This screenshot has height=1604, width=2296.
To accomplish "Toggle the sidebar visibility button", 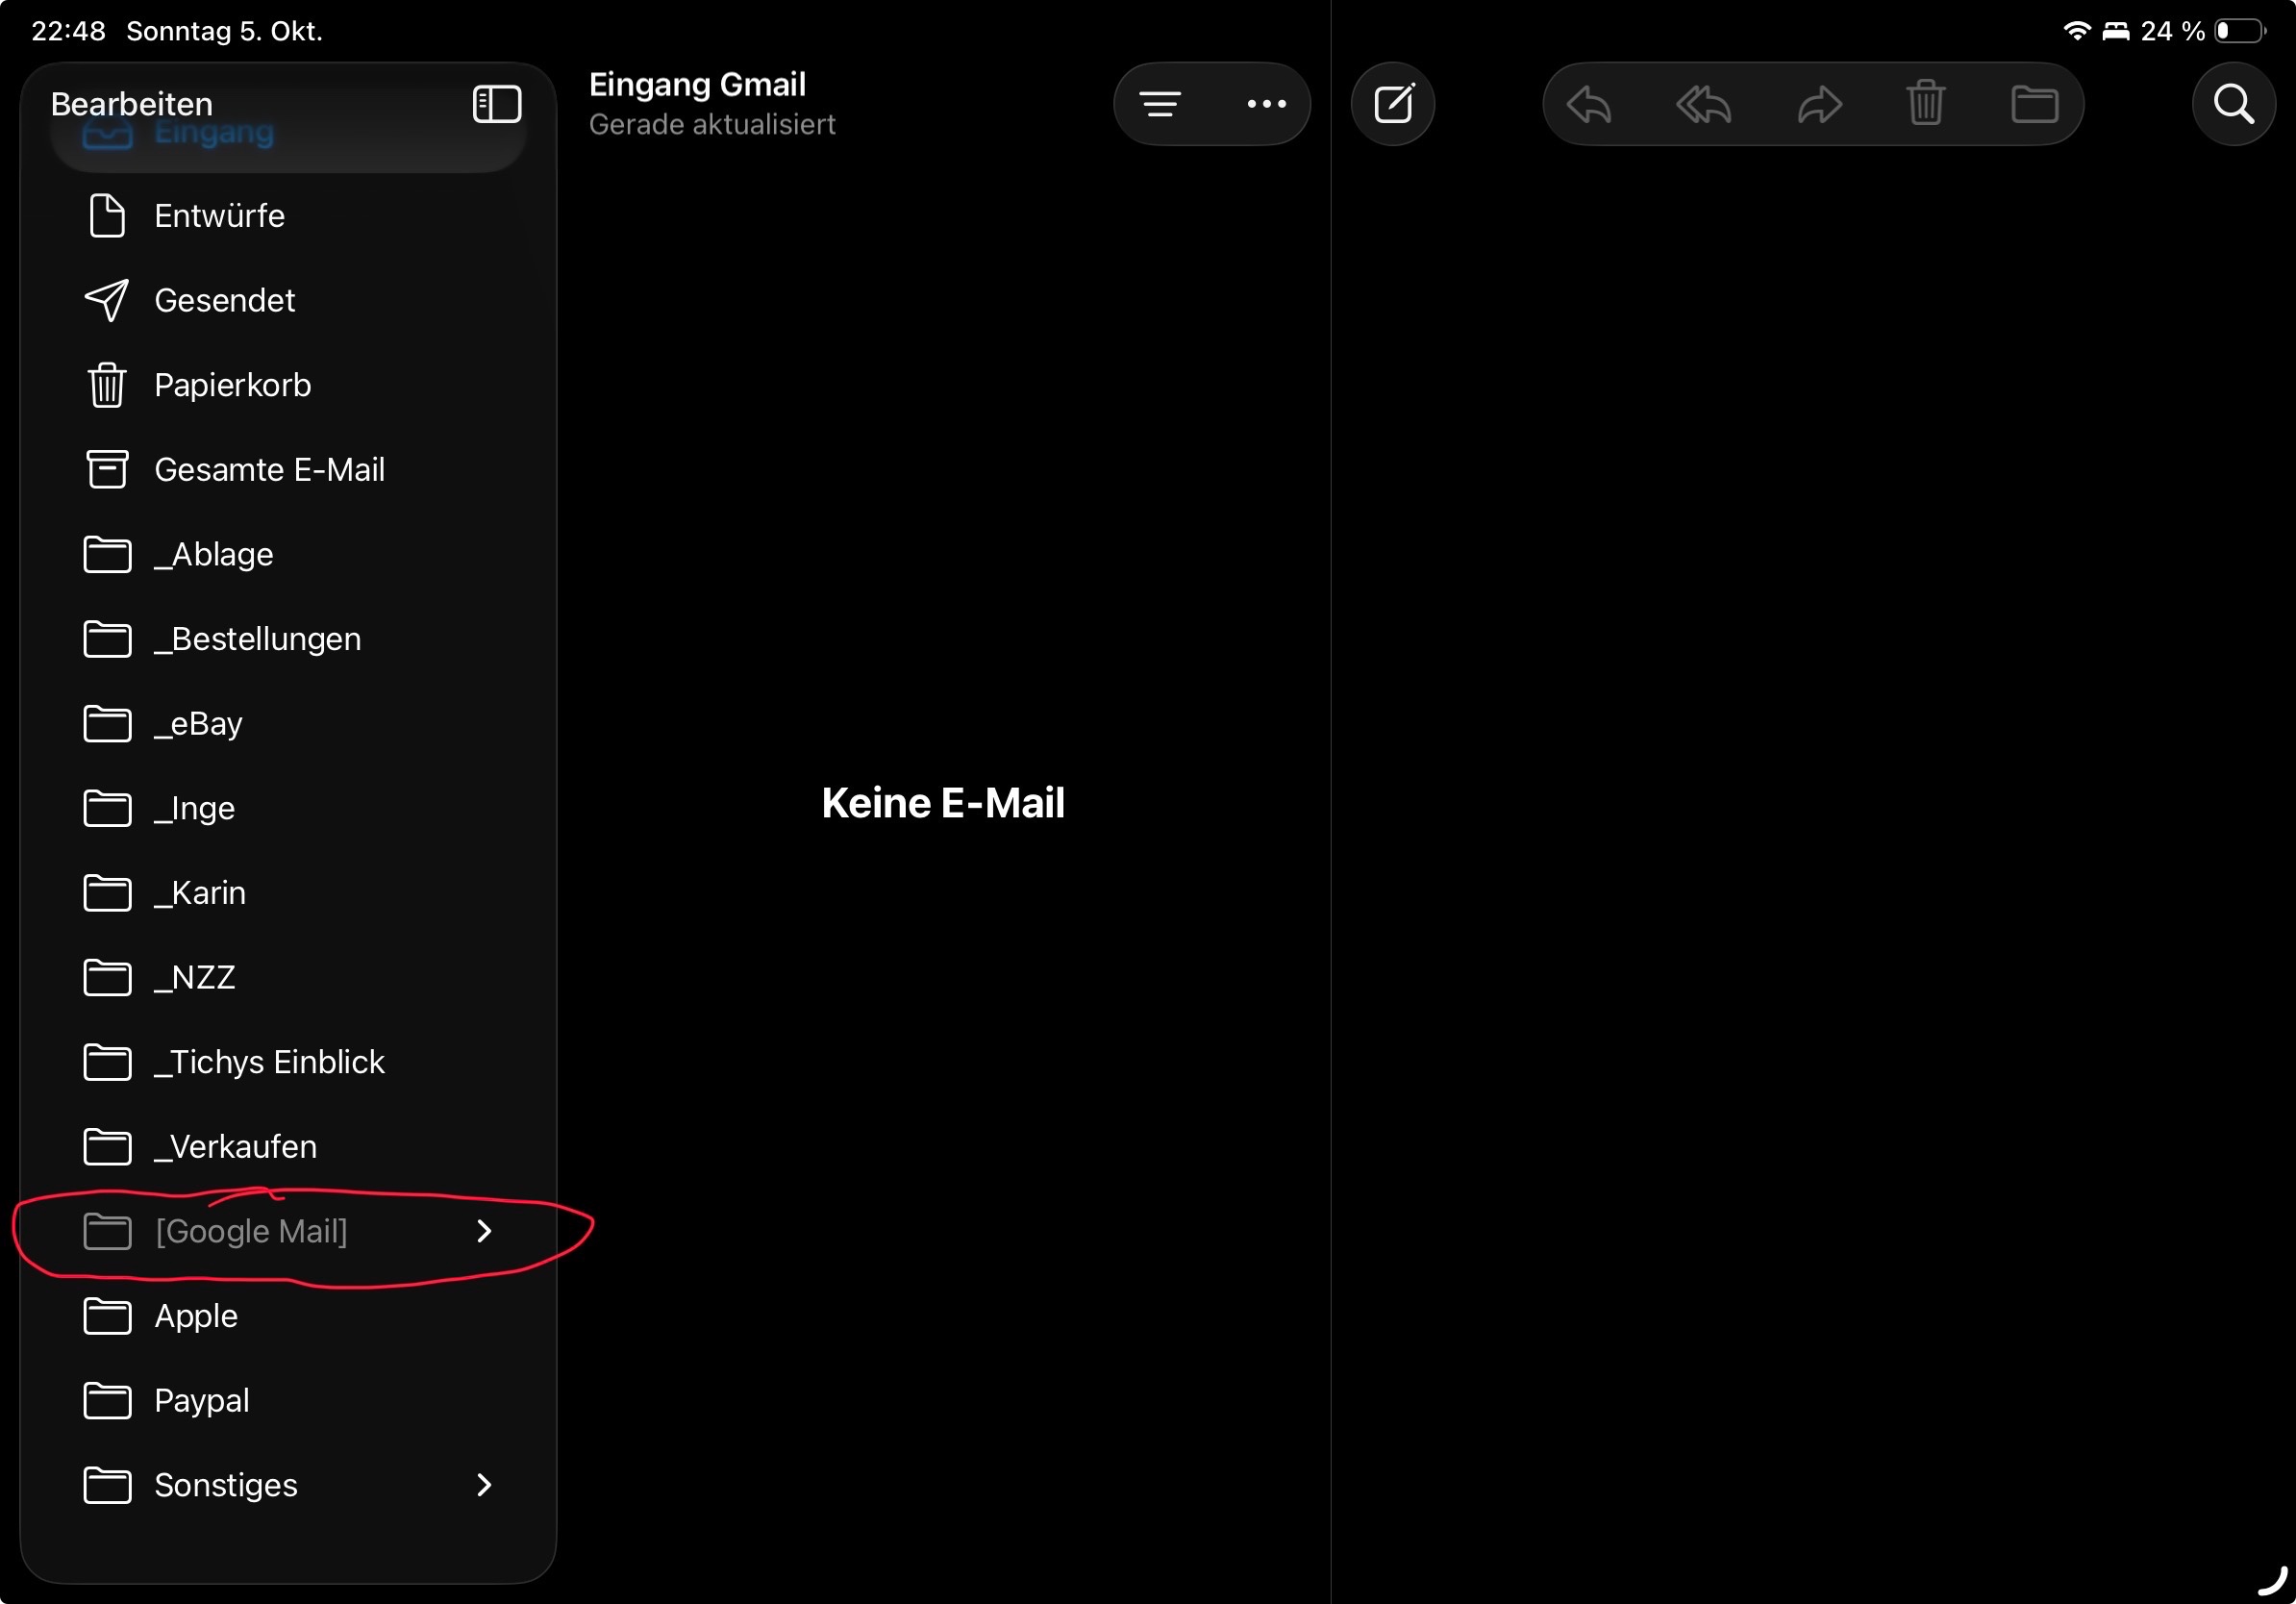I will (496, 104).
